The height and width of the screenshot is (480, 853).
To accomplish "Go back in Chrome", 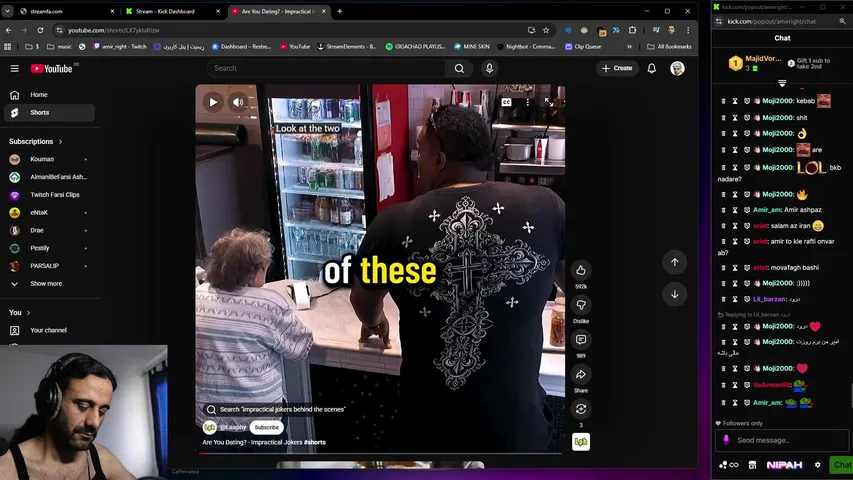I will click(8, 30).
